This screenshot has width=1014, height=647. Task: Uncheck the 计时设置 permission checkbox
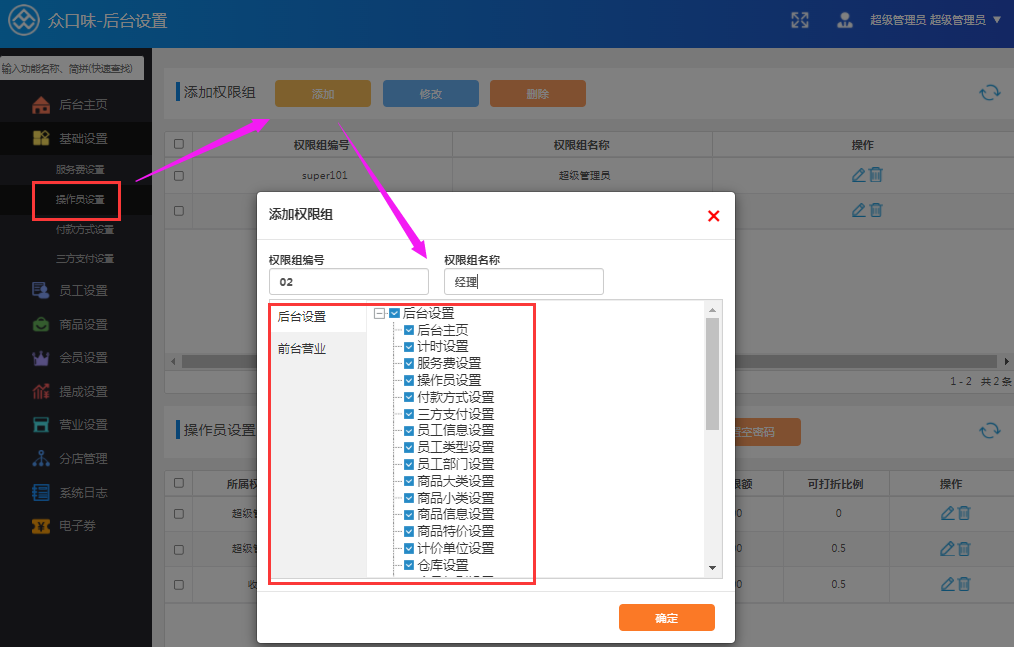point(409,347)
